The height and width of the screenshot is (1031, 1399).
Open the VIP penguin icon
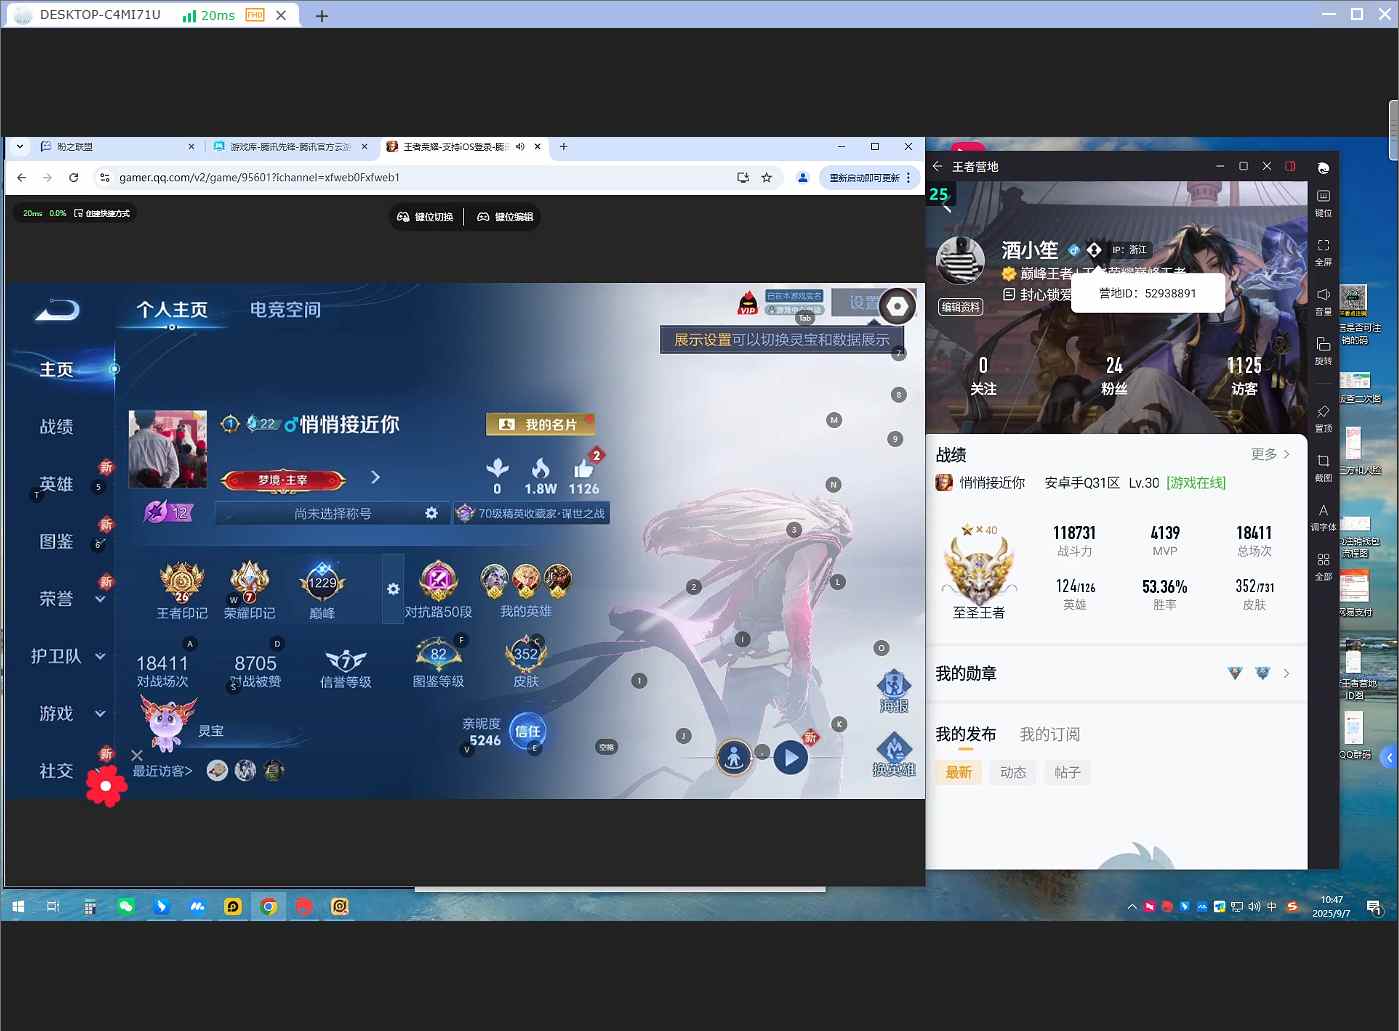(747, 302)
